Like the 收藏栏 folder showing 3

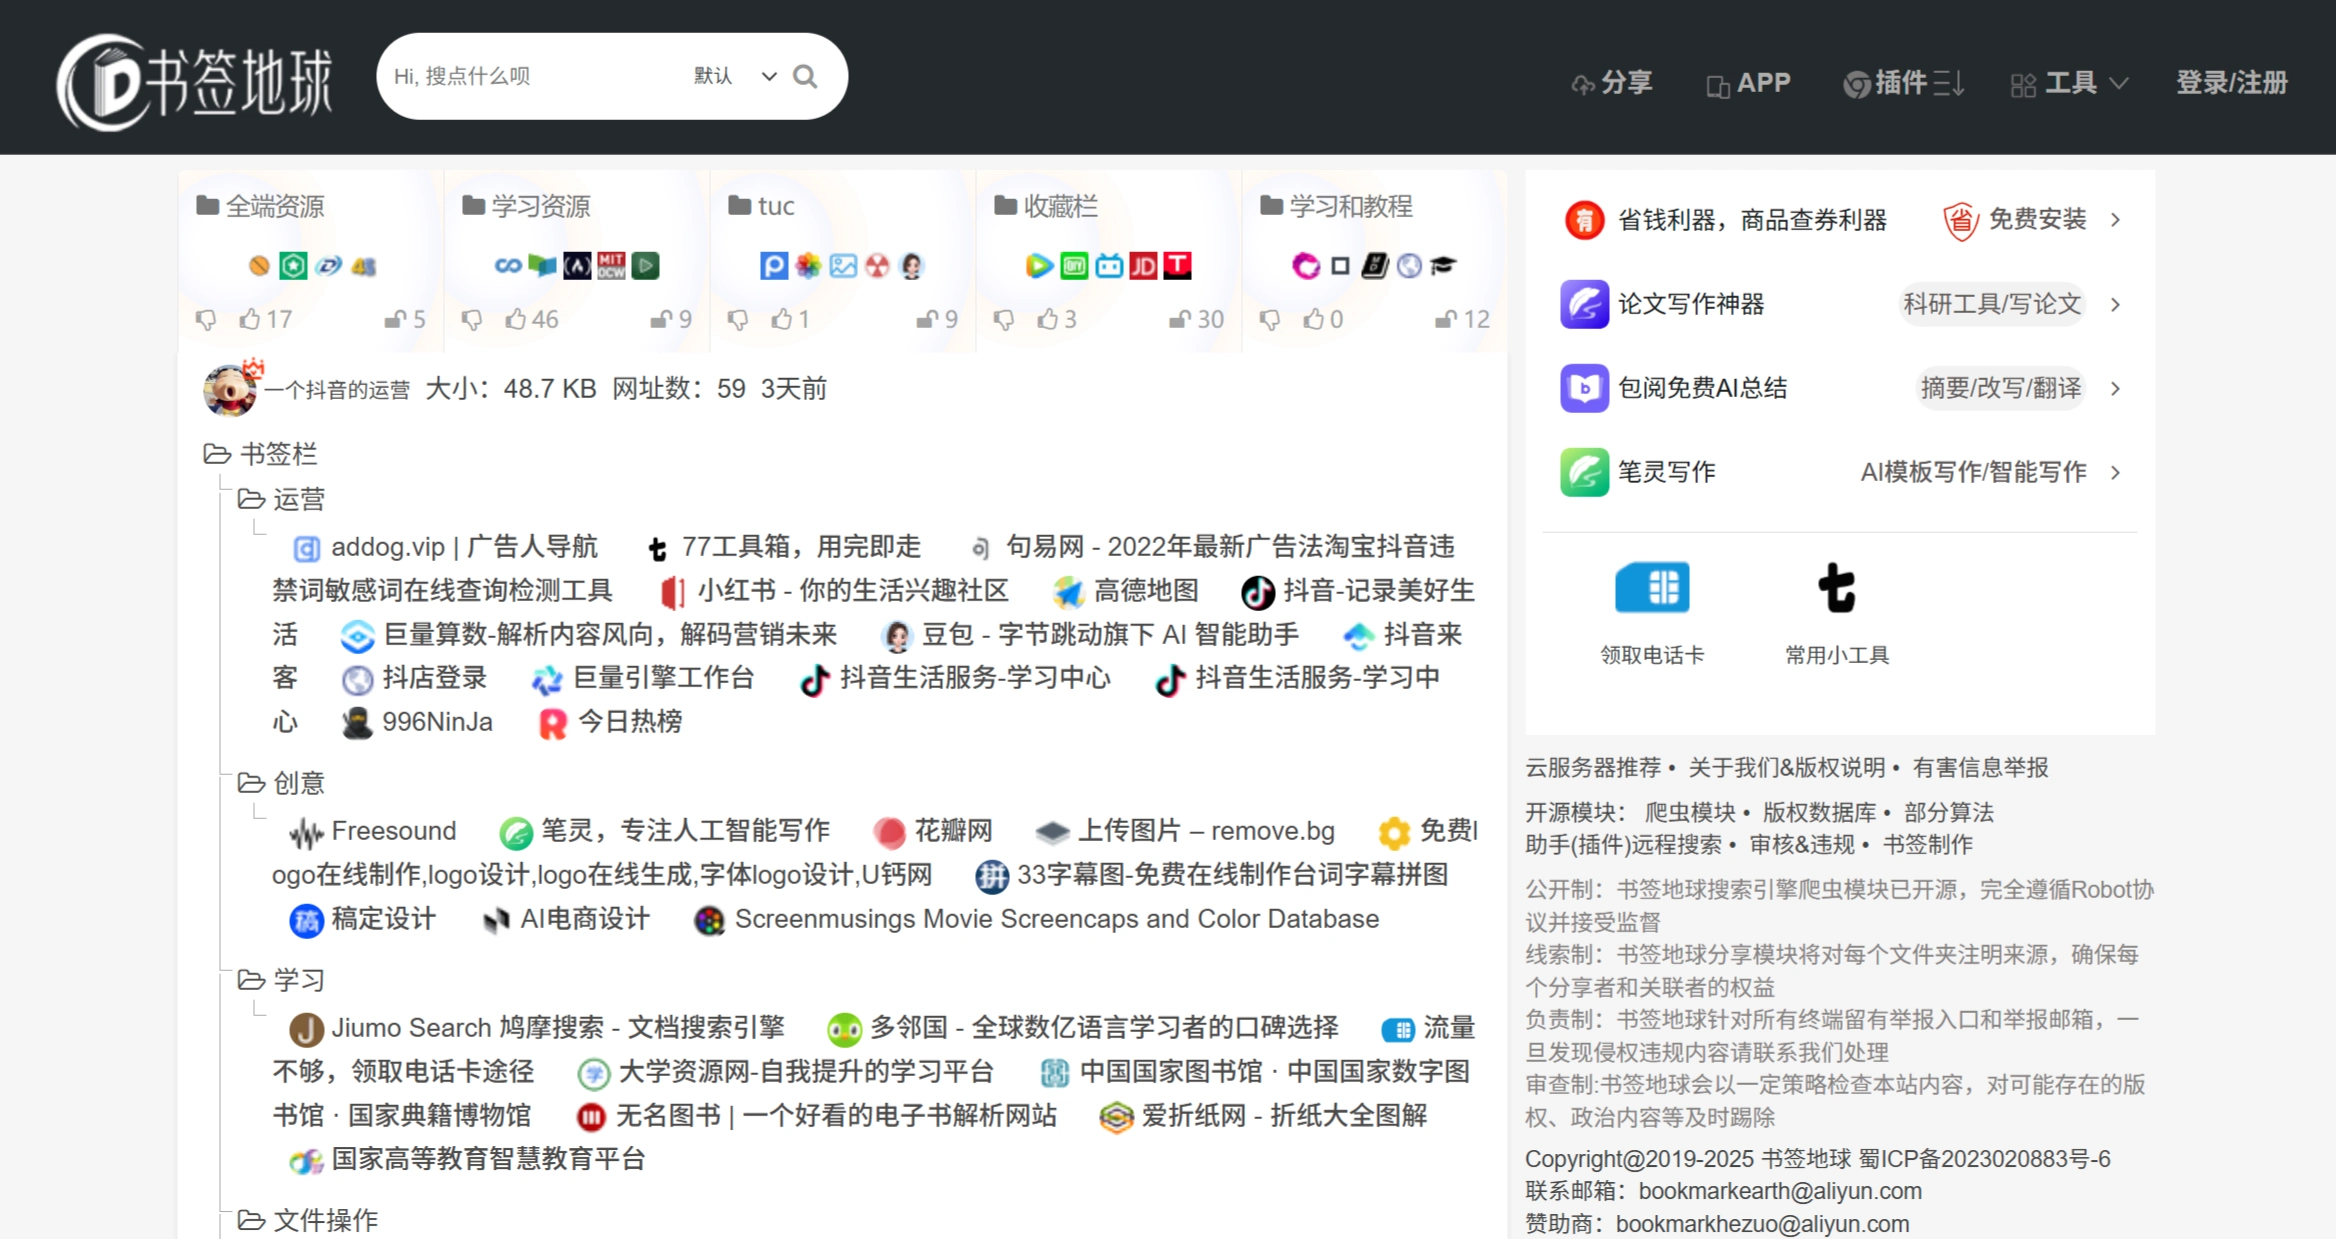[x=1048, y=319]
